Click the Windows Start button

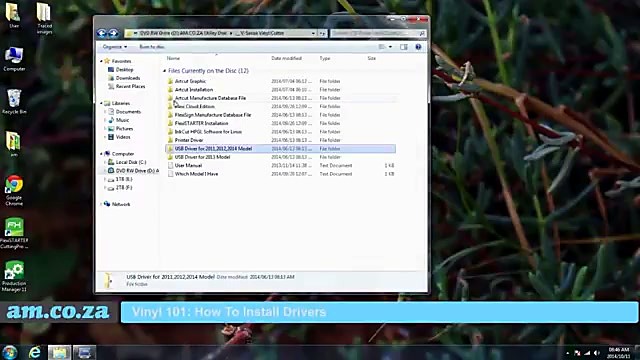pyautogui.click(x=10, y=352)
